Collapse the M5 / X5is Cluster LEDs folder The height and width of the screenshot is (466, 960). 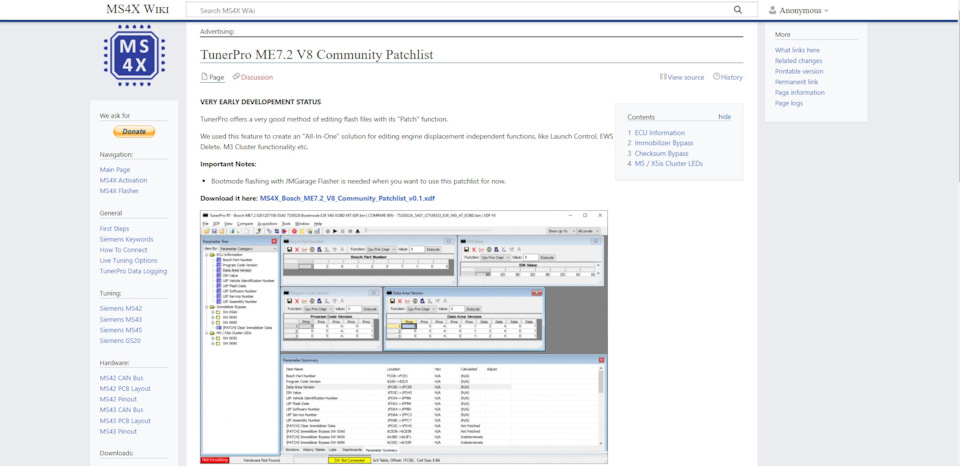coord(206,333)
